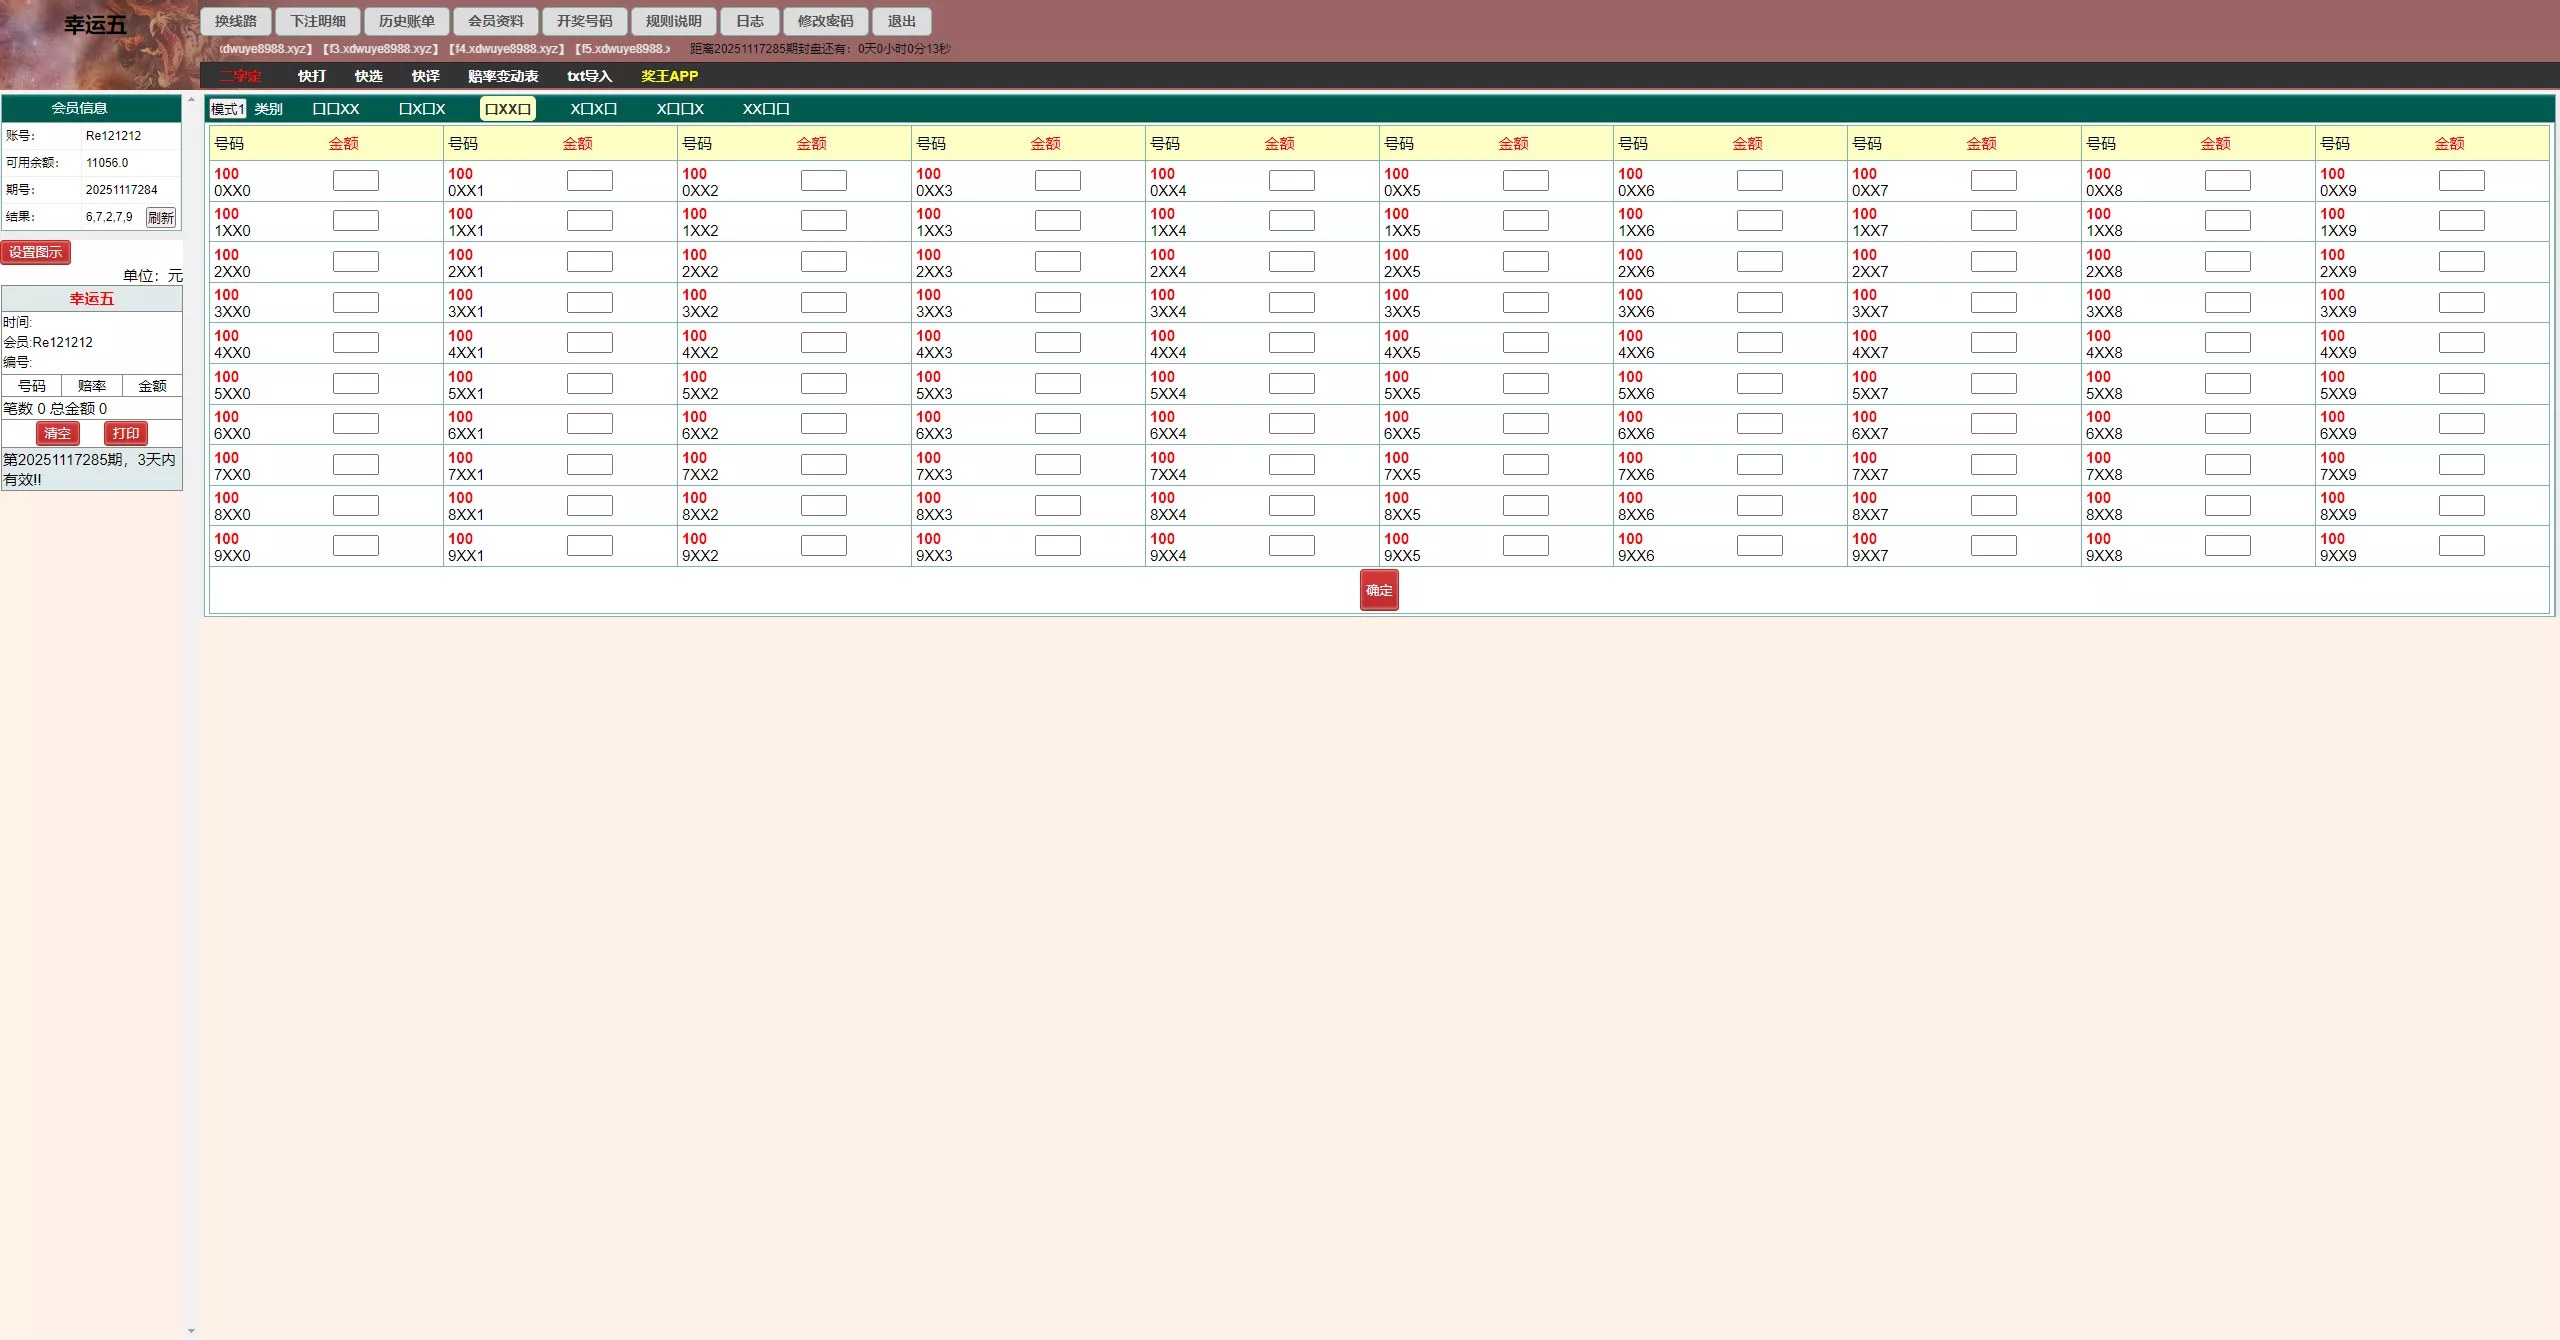Click the 刷新 refresh button
The height and width of the screenshot is (1340, 2560).
(160, 217)
